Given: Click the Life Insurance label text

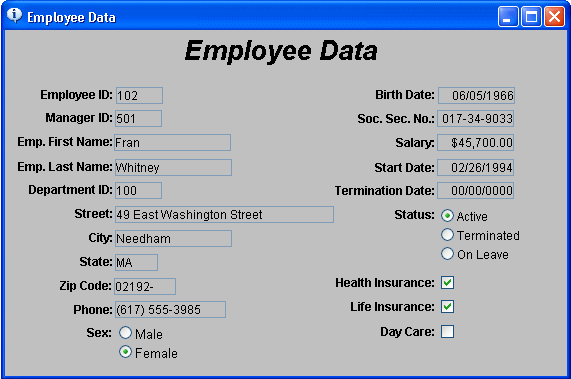Looking at the screenshot, I should (393, 307).
